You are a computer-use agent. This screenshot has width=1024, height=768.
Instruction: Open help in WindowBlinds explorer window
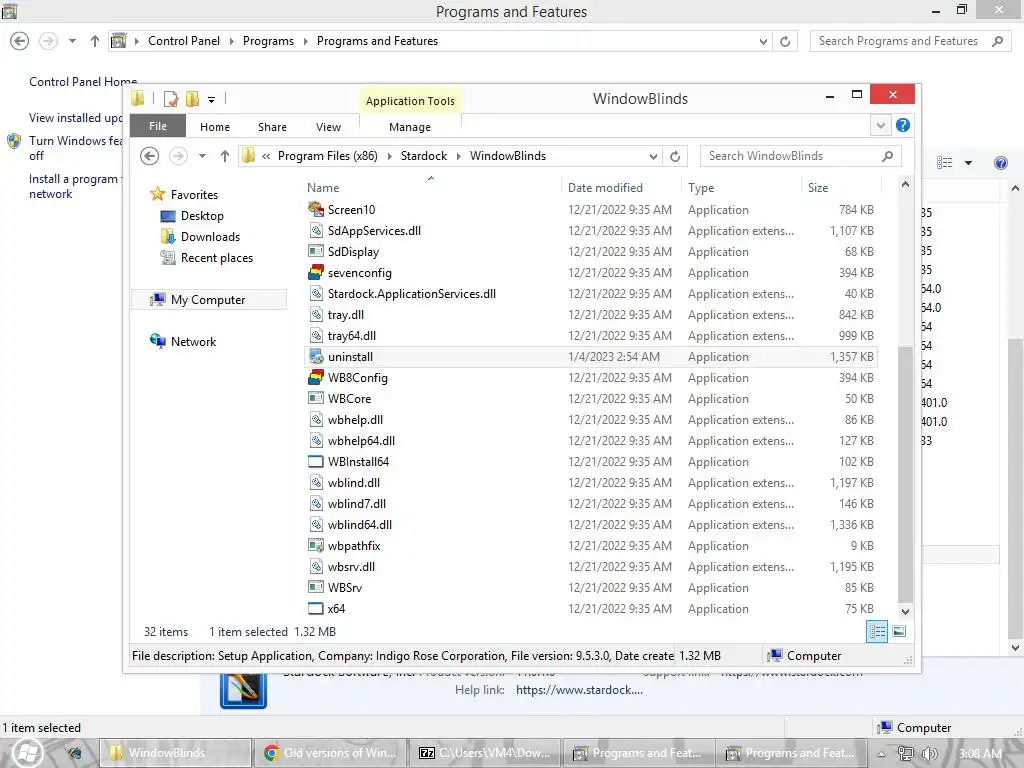[903, 125]
